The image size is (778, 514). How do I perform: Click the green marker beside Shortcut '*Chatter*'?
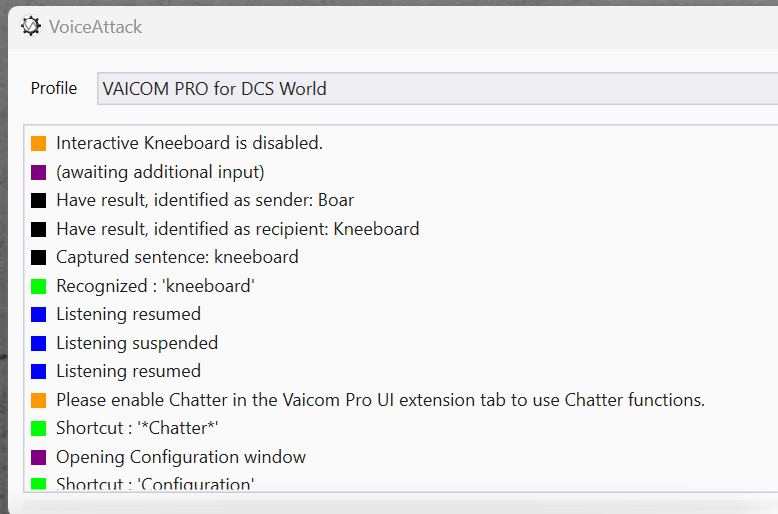pyautogui.click(x=39, y=428)
